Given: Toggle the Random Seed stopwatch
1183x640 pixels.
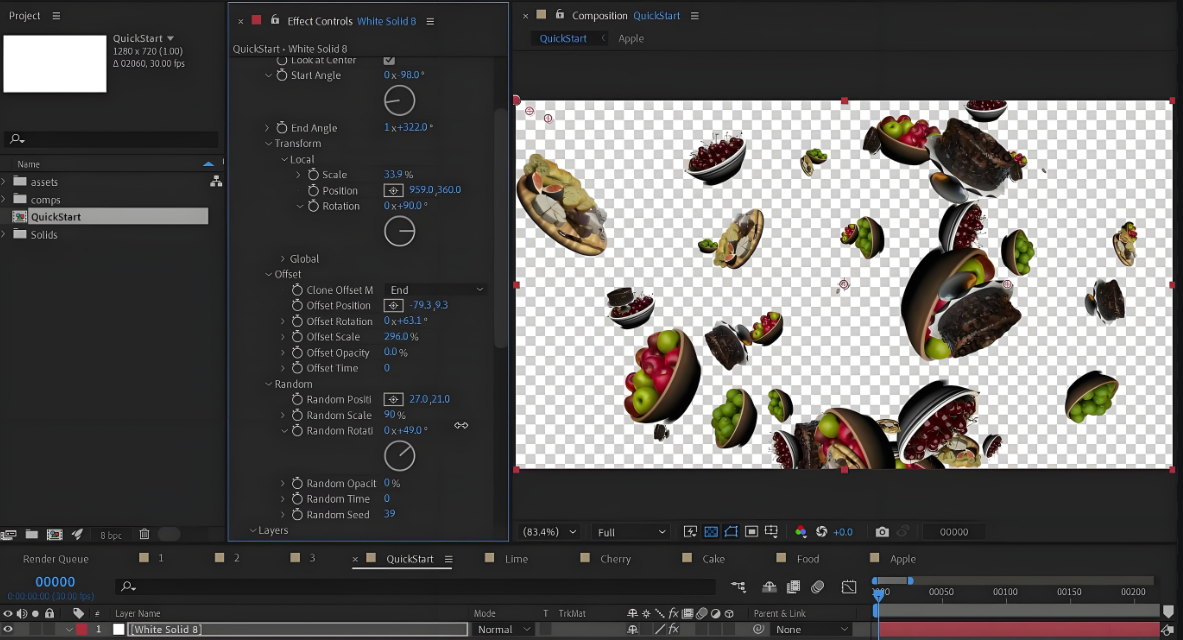Looking at the screenshot, I should tap(297, 515).
